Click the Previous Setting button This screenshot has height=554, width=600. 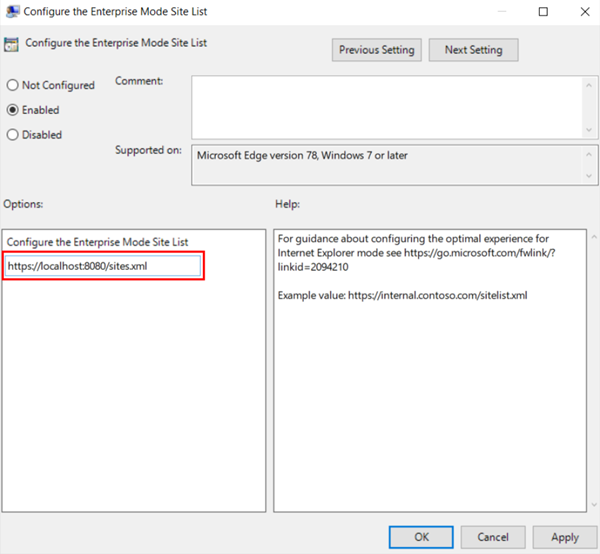[x=377, y=50]
